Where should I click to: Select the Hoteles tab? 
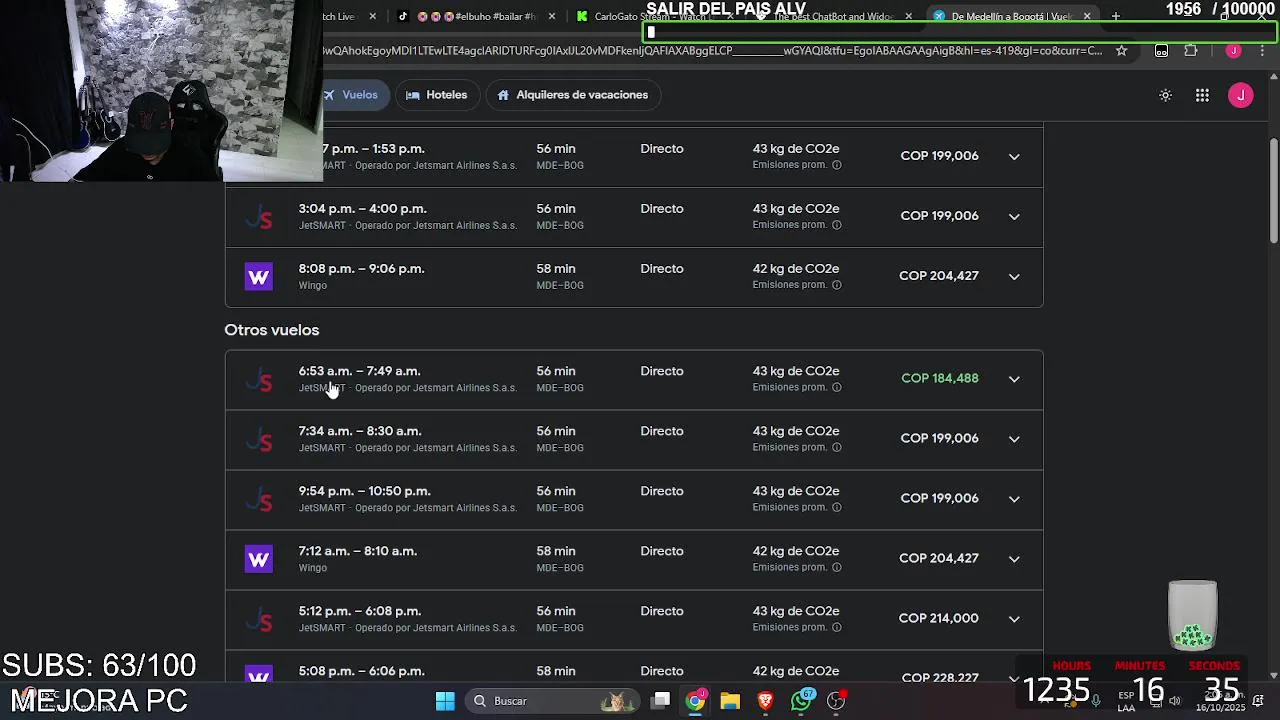tap(437, 95)
